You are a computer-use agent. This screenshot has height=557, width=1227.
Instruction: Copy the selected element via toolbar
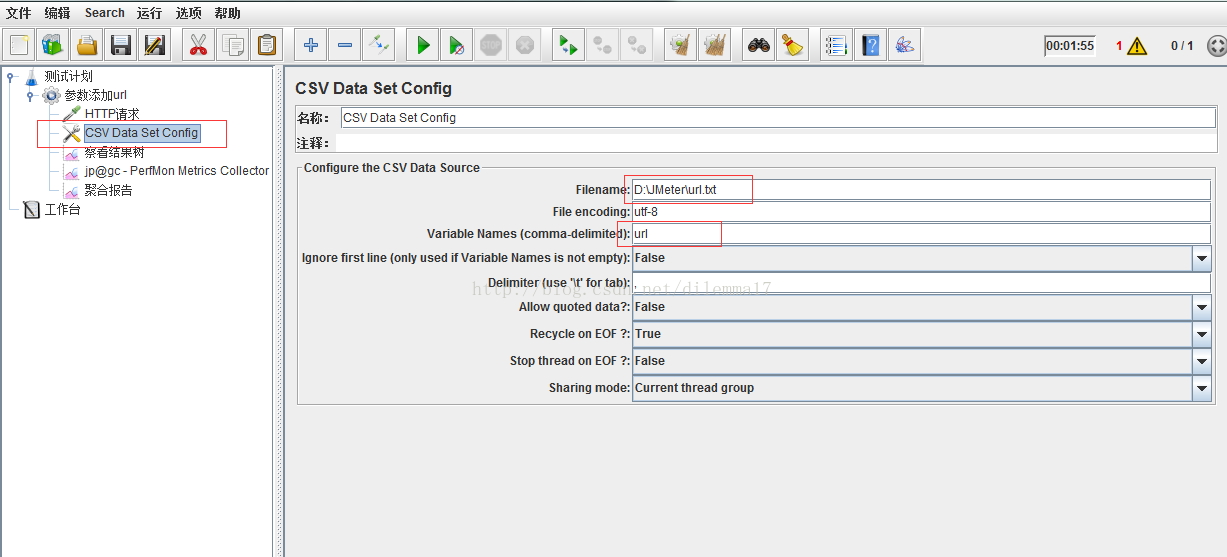pos(233,45)
